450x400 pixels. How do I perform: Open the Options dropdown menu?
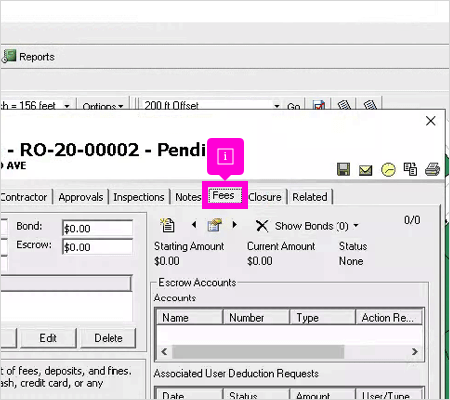(103, 106)
